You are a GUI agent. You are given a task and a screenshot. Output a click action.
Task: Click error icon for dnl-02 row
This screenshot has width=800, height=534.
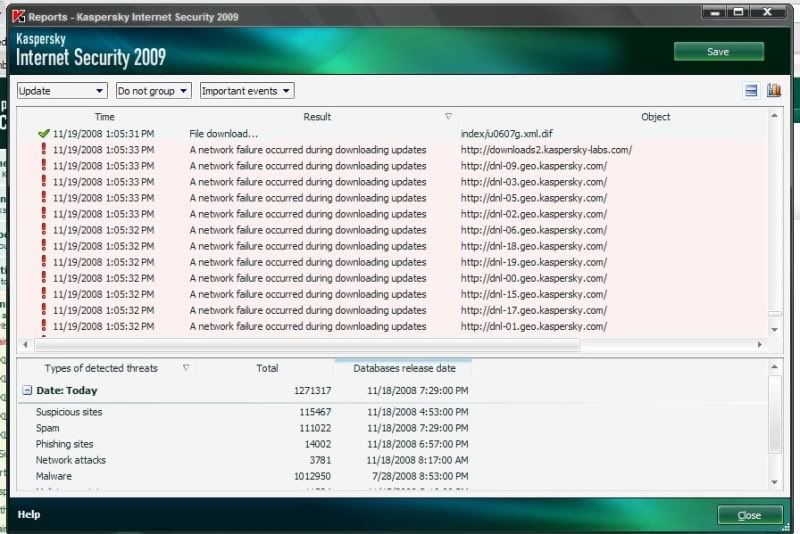point(44,213)
